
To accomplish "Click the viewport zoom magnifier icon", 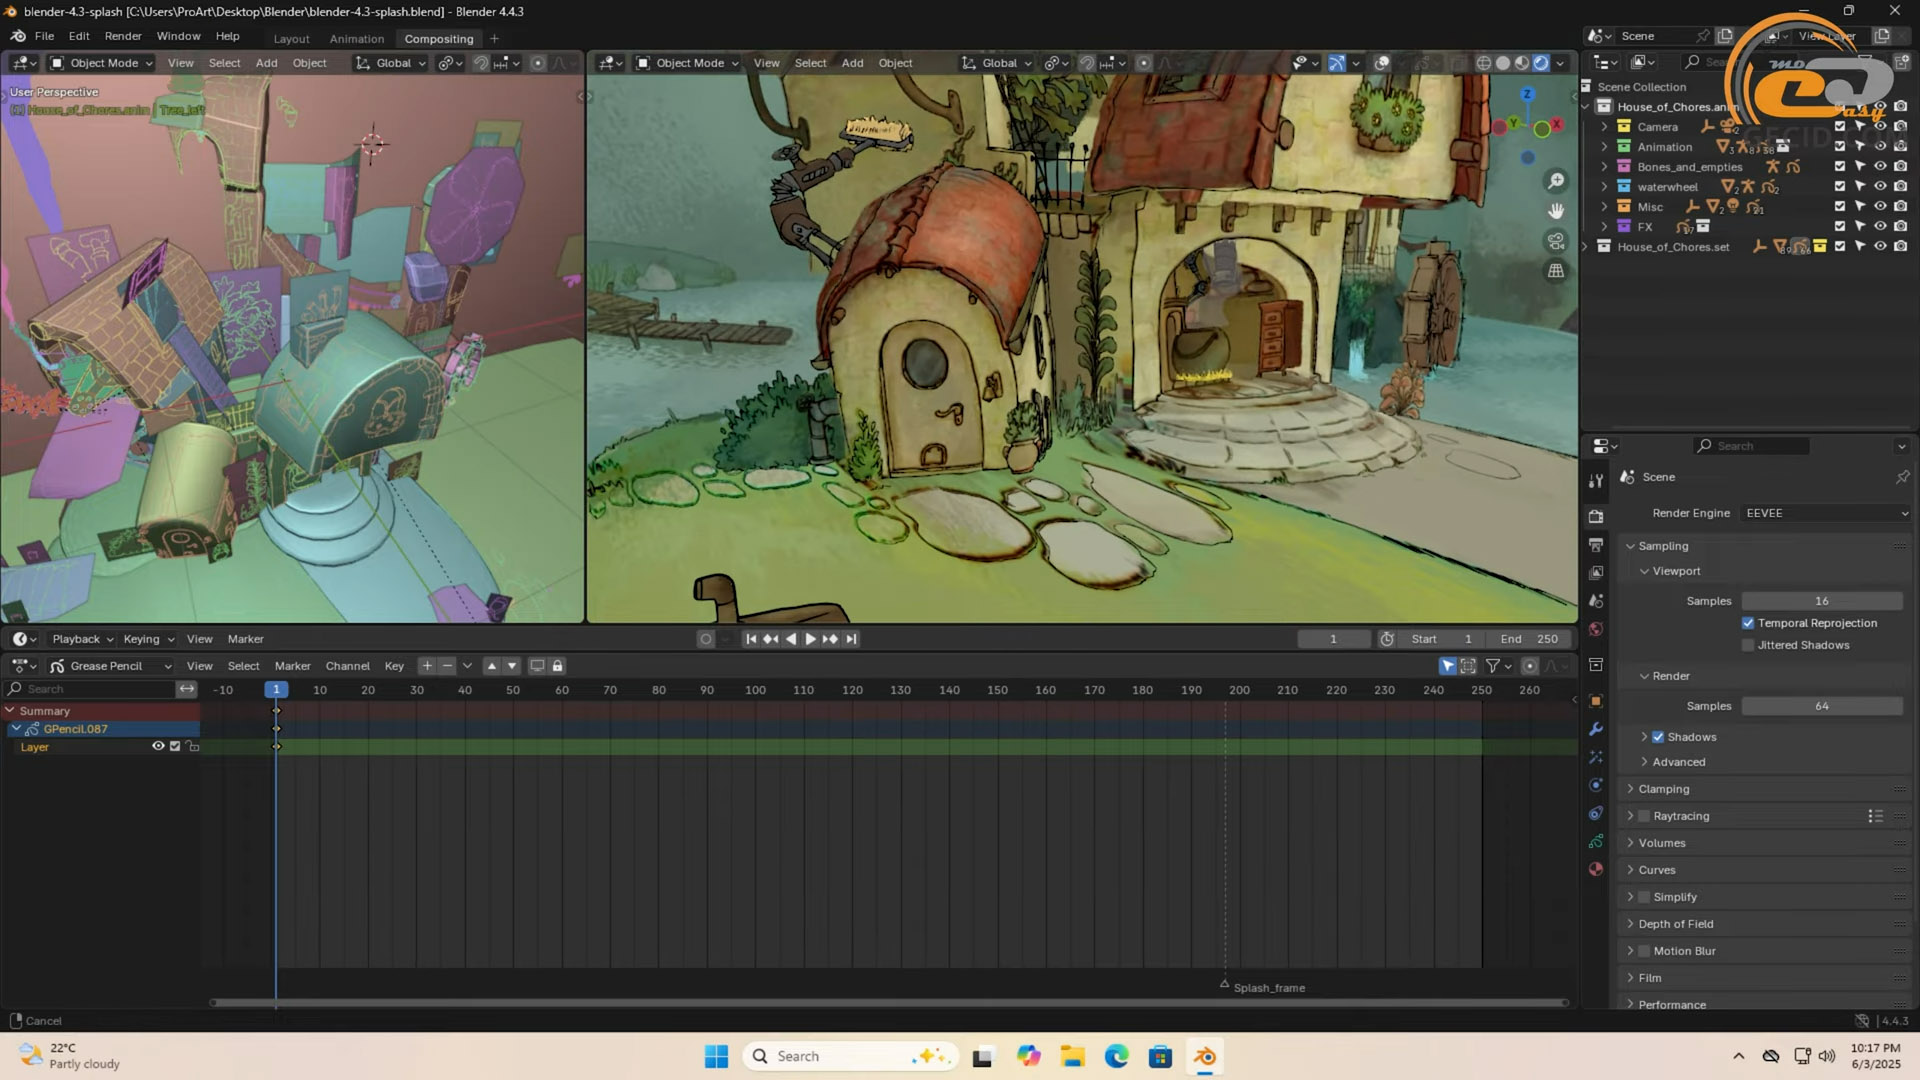I will pyautogui.click(x=1556, y=181).
